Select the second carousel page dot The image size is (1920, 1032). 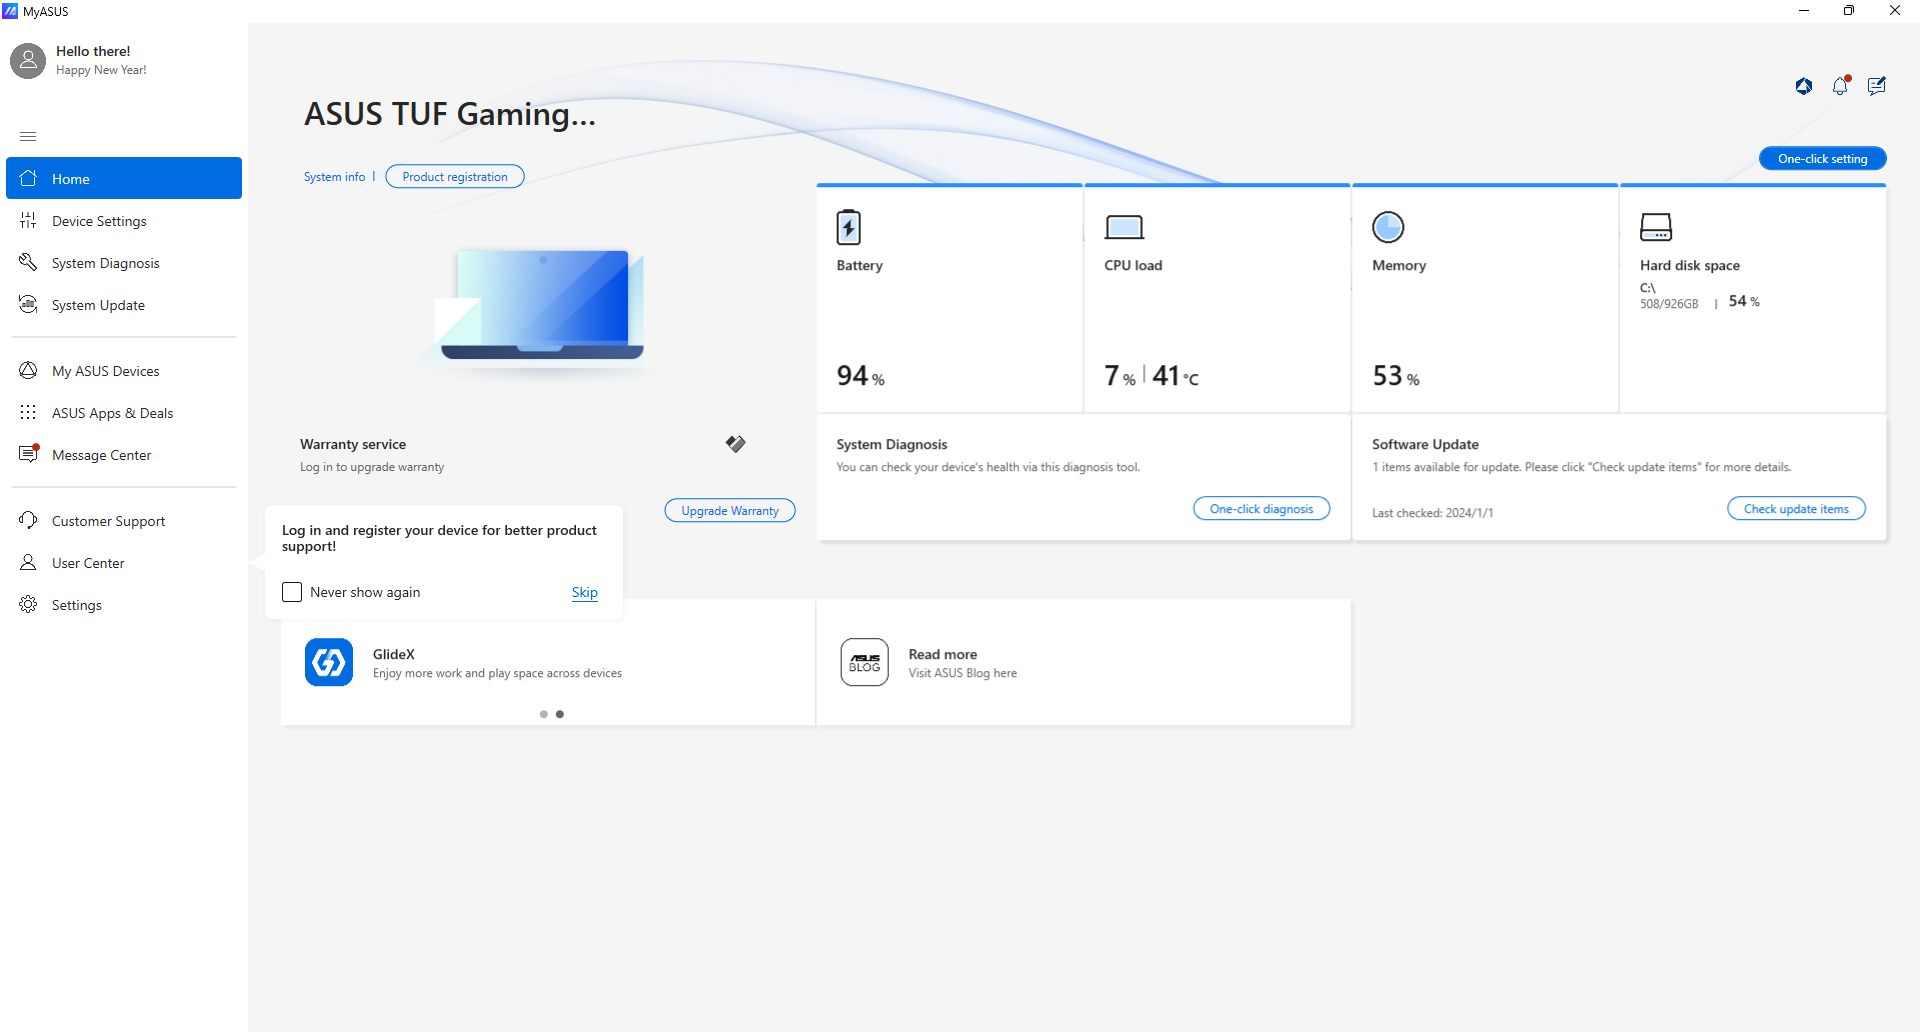point(560,714)
